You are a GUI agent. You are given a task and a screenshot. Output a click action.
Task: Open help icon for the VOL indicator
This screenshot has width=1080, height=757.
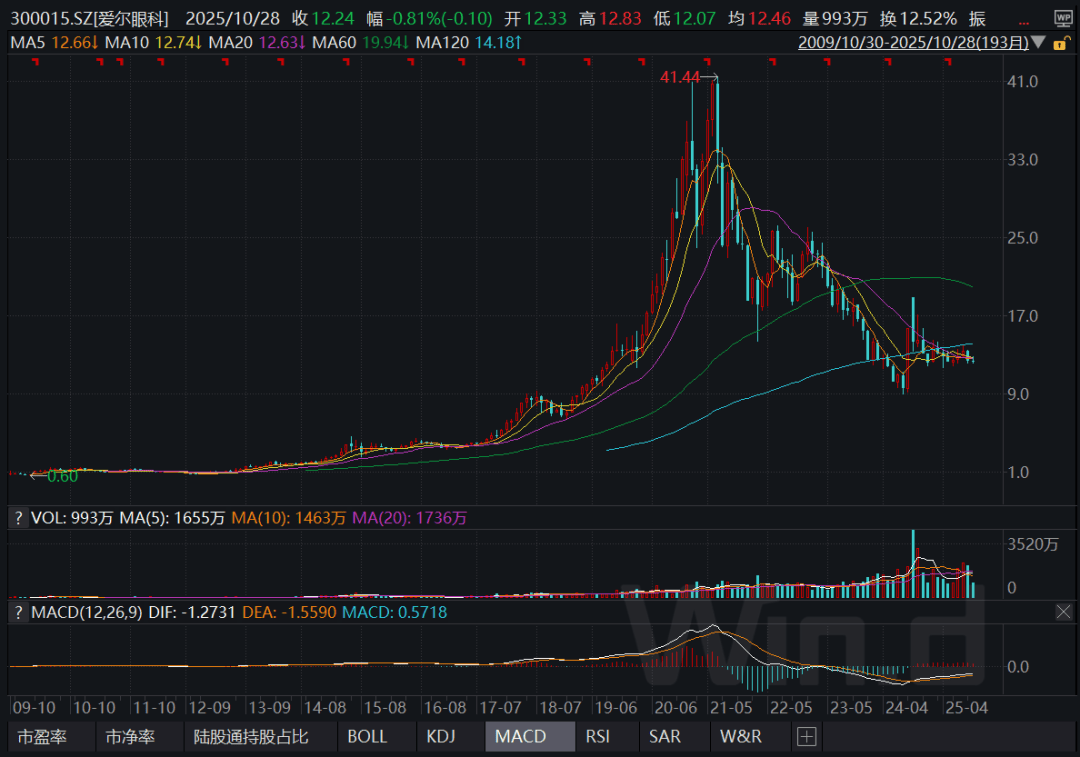coord(17,518)
